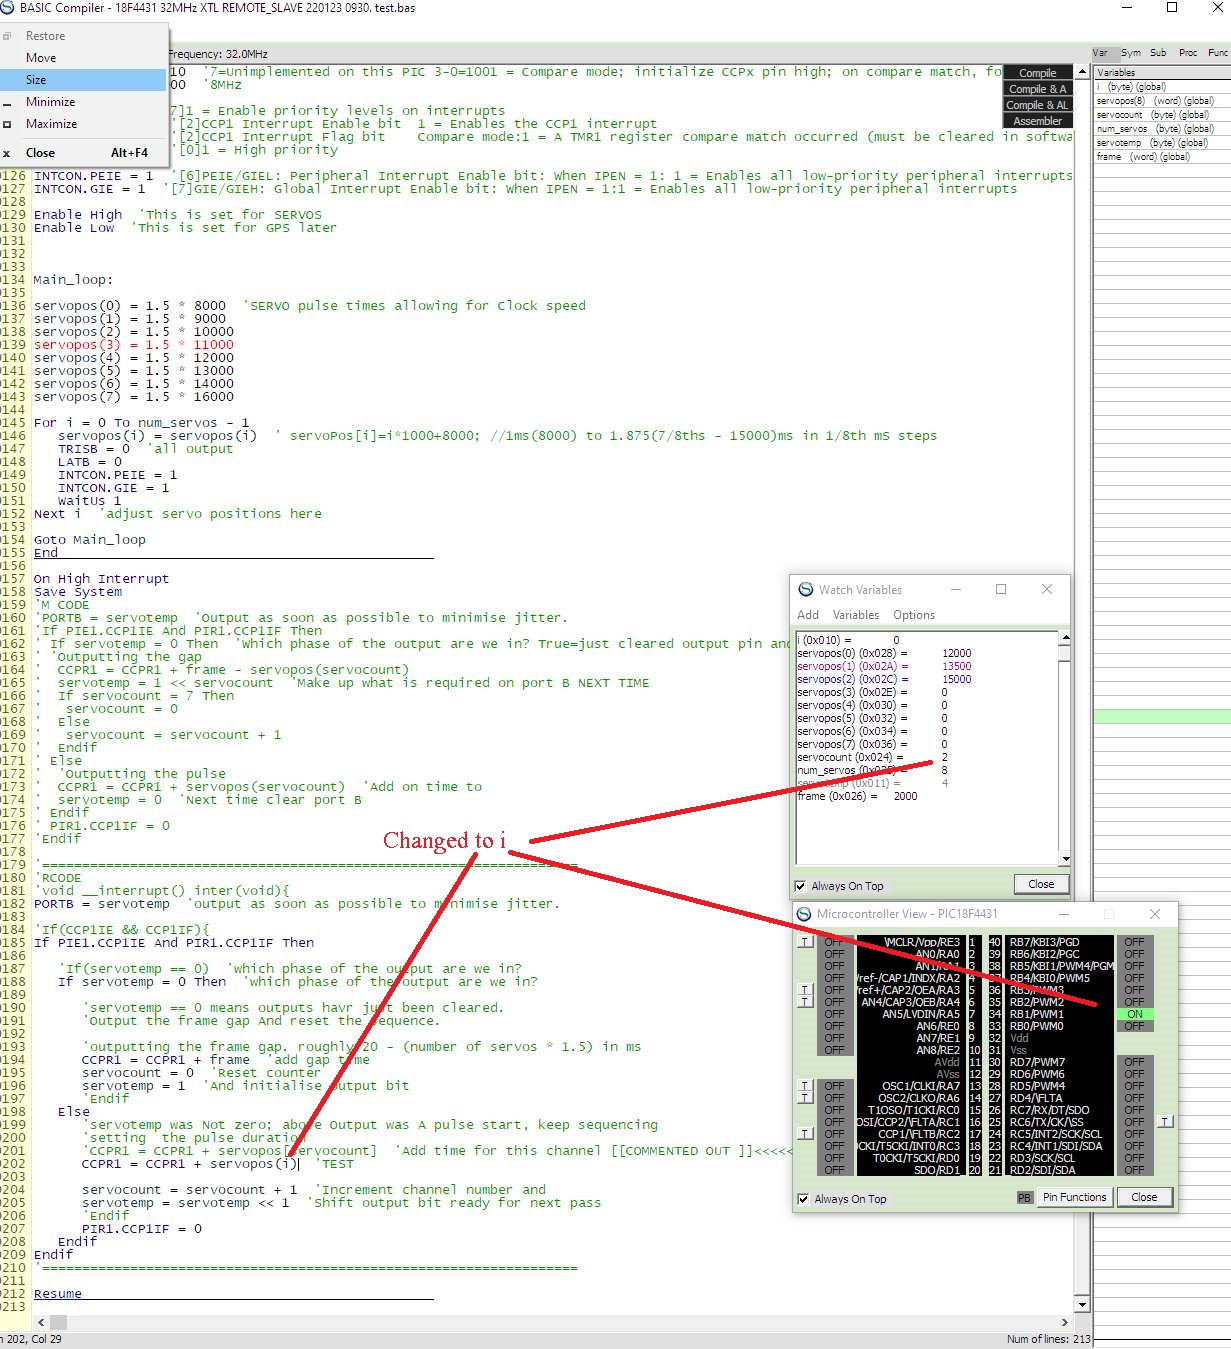Click the Compile & AL button
1231x1349 pixels.
coord(1037,105)
